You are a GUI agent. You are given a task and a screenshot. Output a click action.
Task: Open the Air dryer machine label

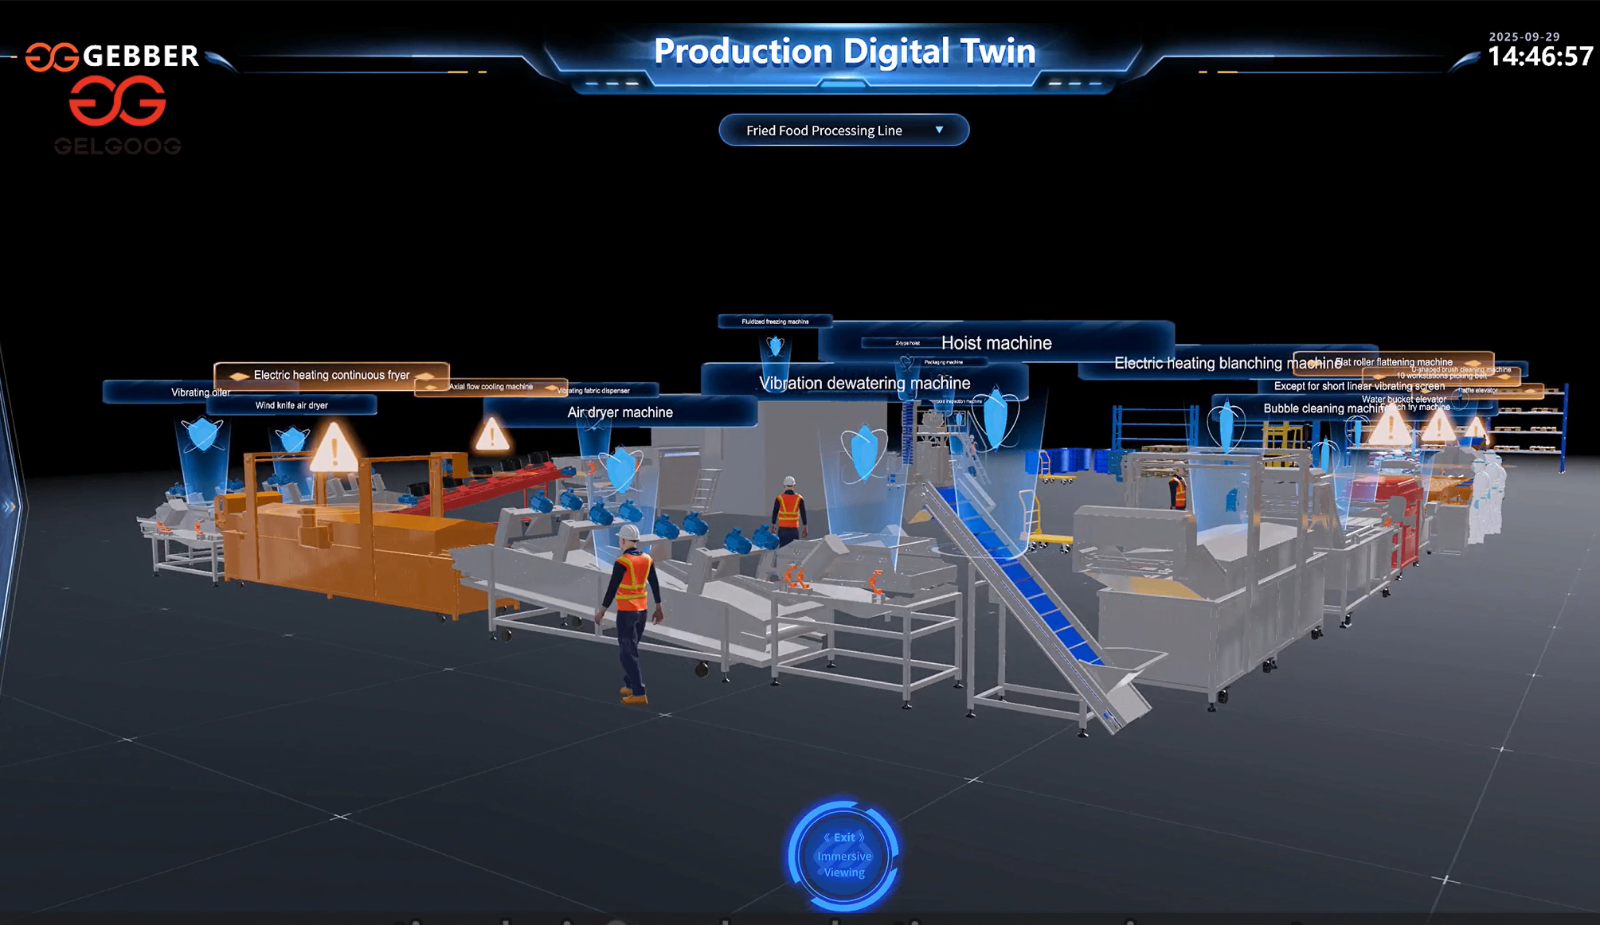click(x=620, y=412)
